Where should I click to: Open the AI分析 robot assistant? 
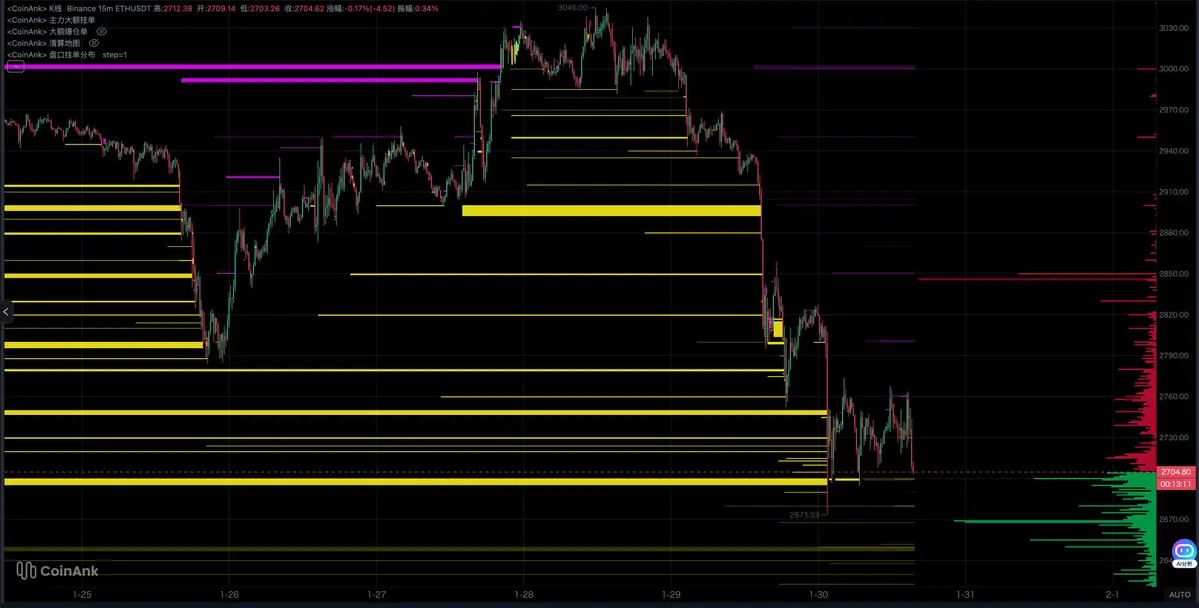1184,553
